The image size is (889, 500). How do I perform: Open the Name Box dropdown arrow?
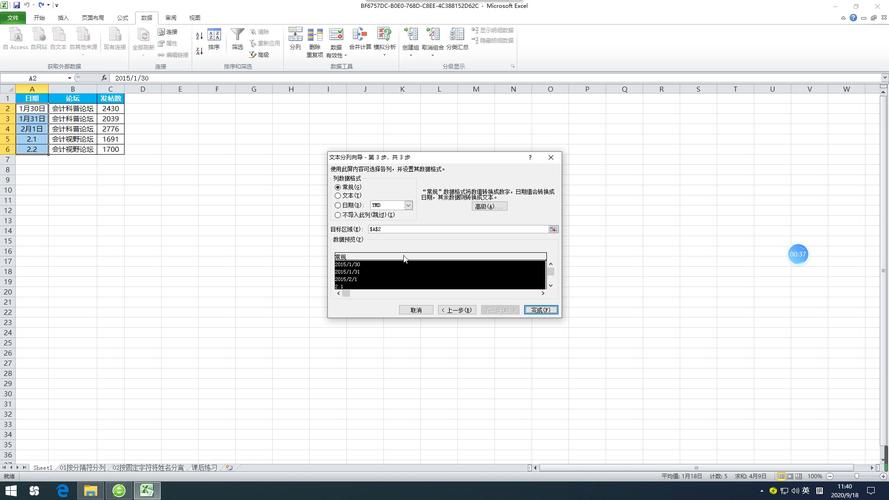pos(70,78)
